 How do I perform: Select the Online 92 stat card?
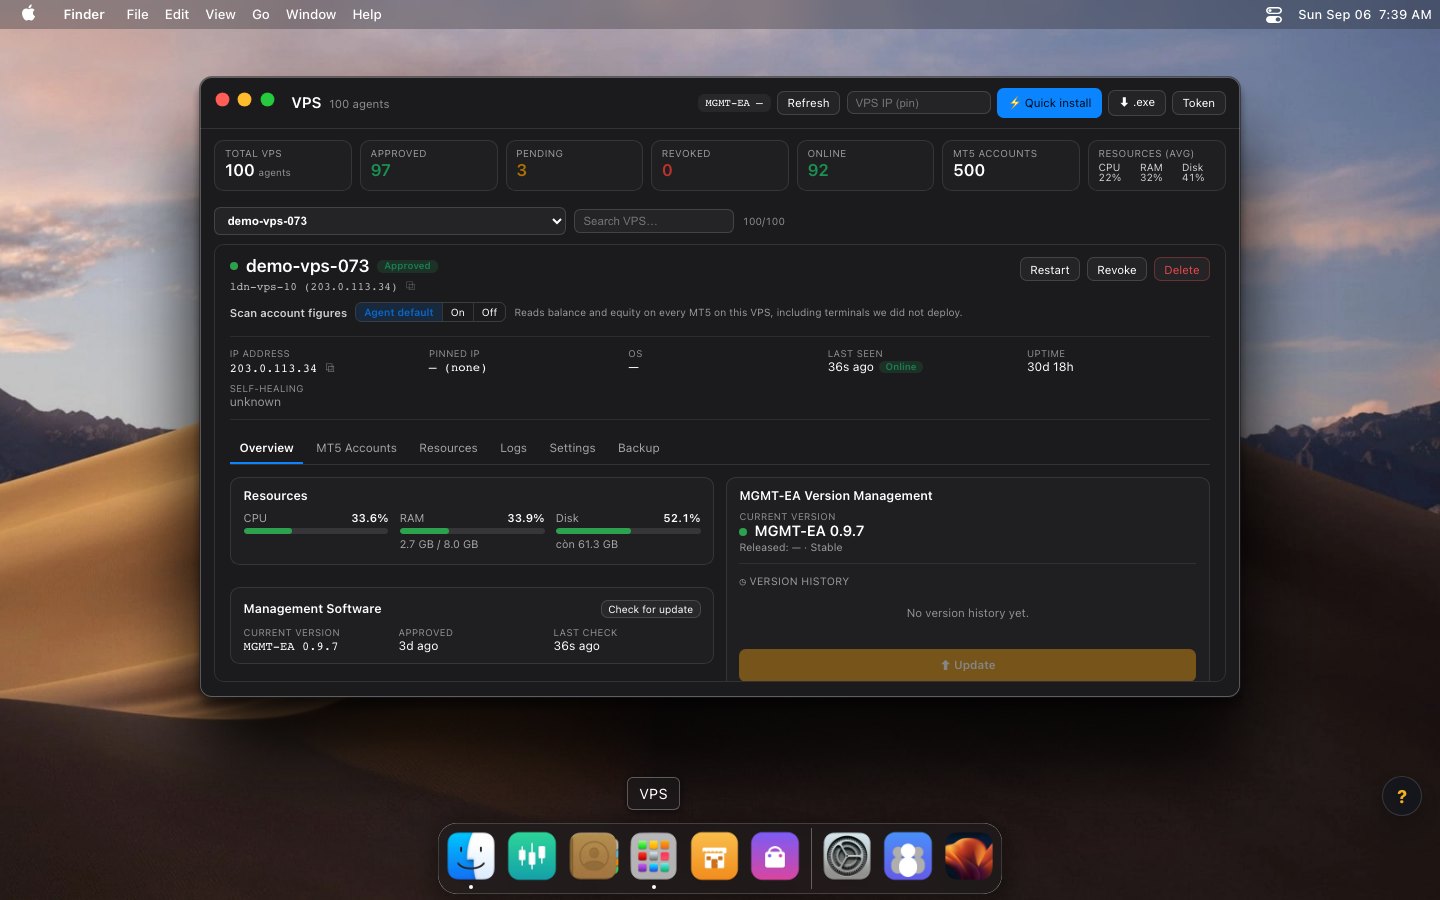pos(865,165)
